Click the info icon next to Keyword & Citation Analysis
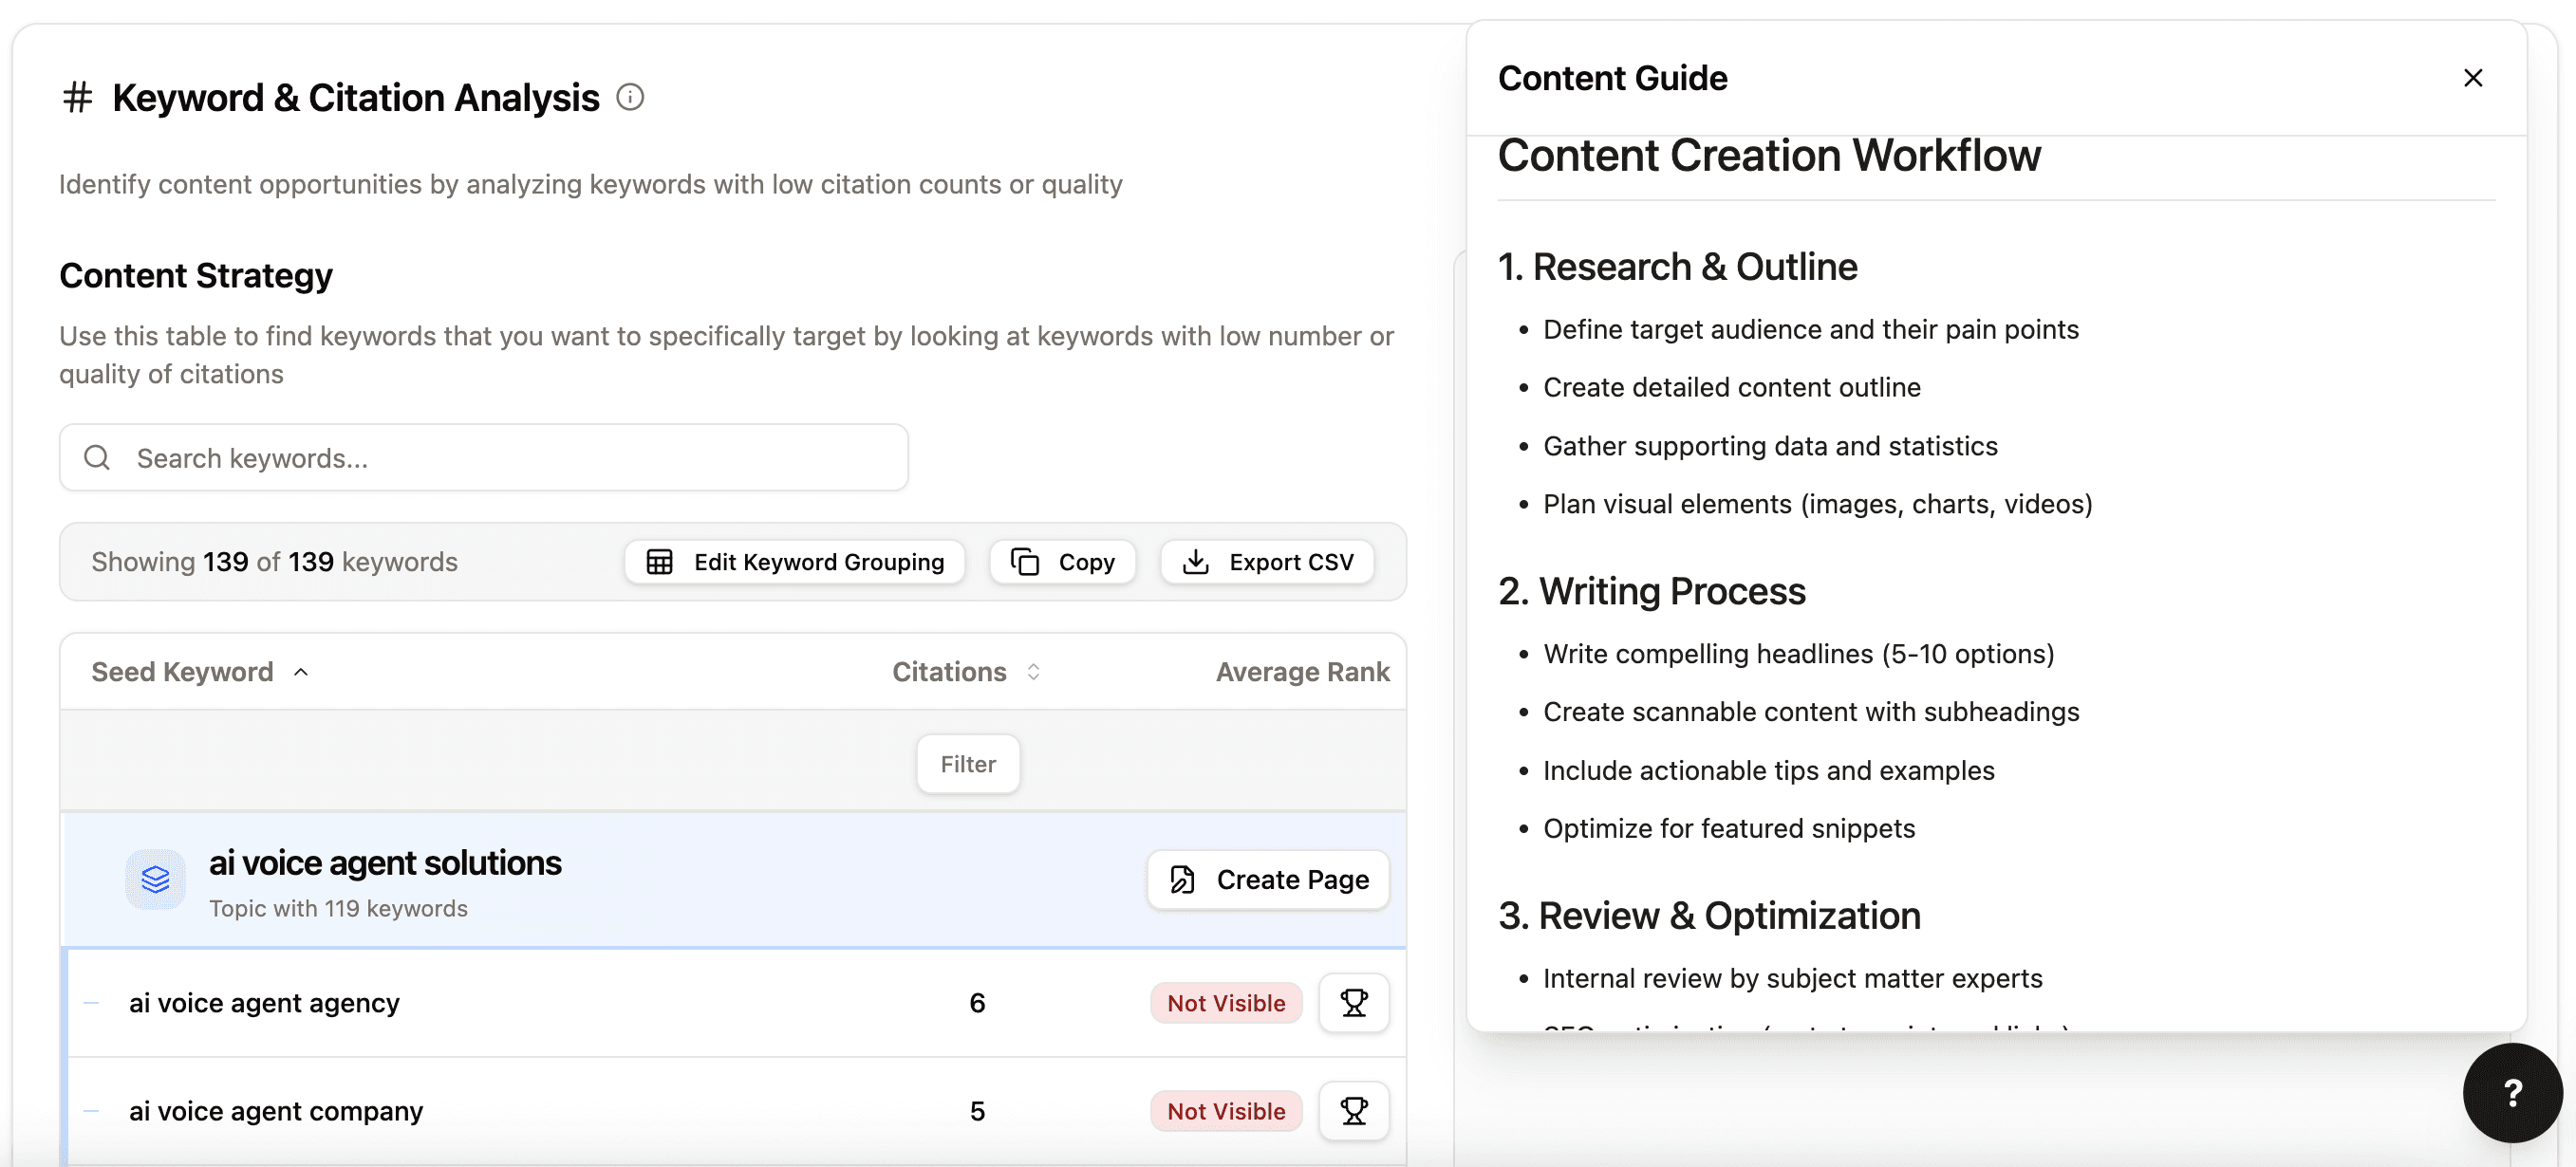This screenshot has height=1167, width=2576. coord(630,97)
